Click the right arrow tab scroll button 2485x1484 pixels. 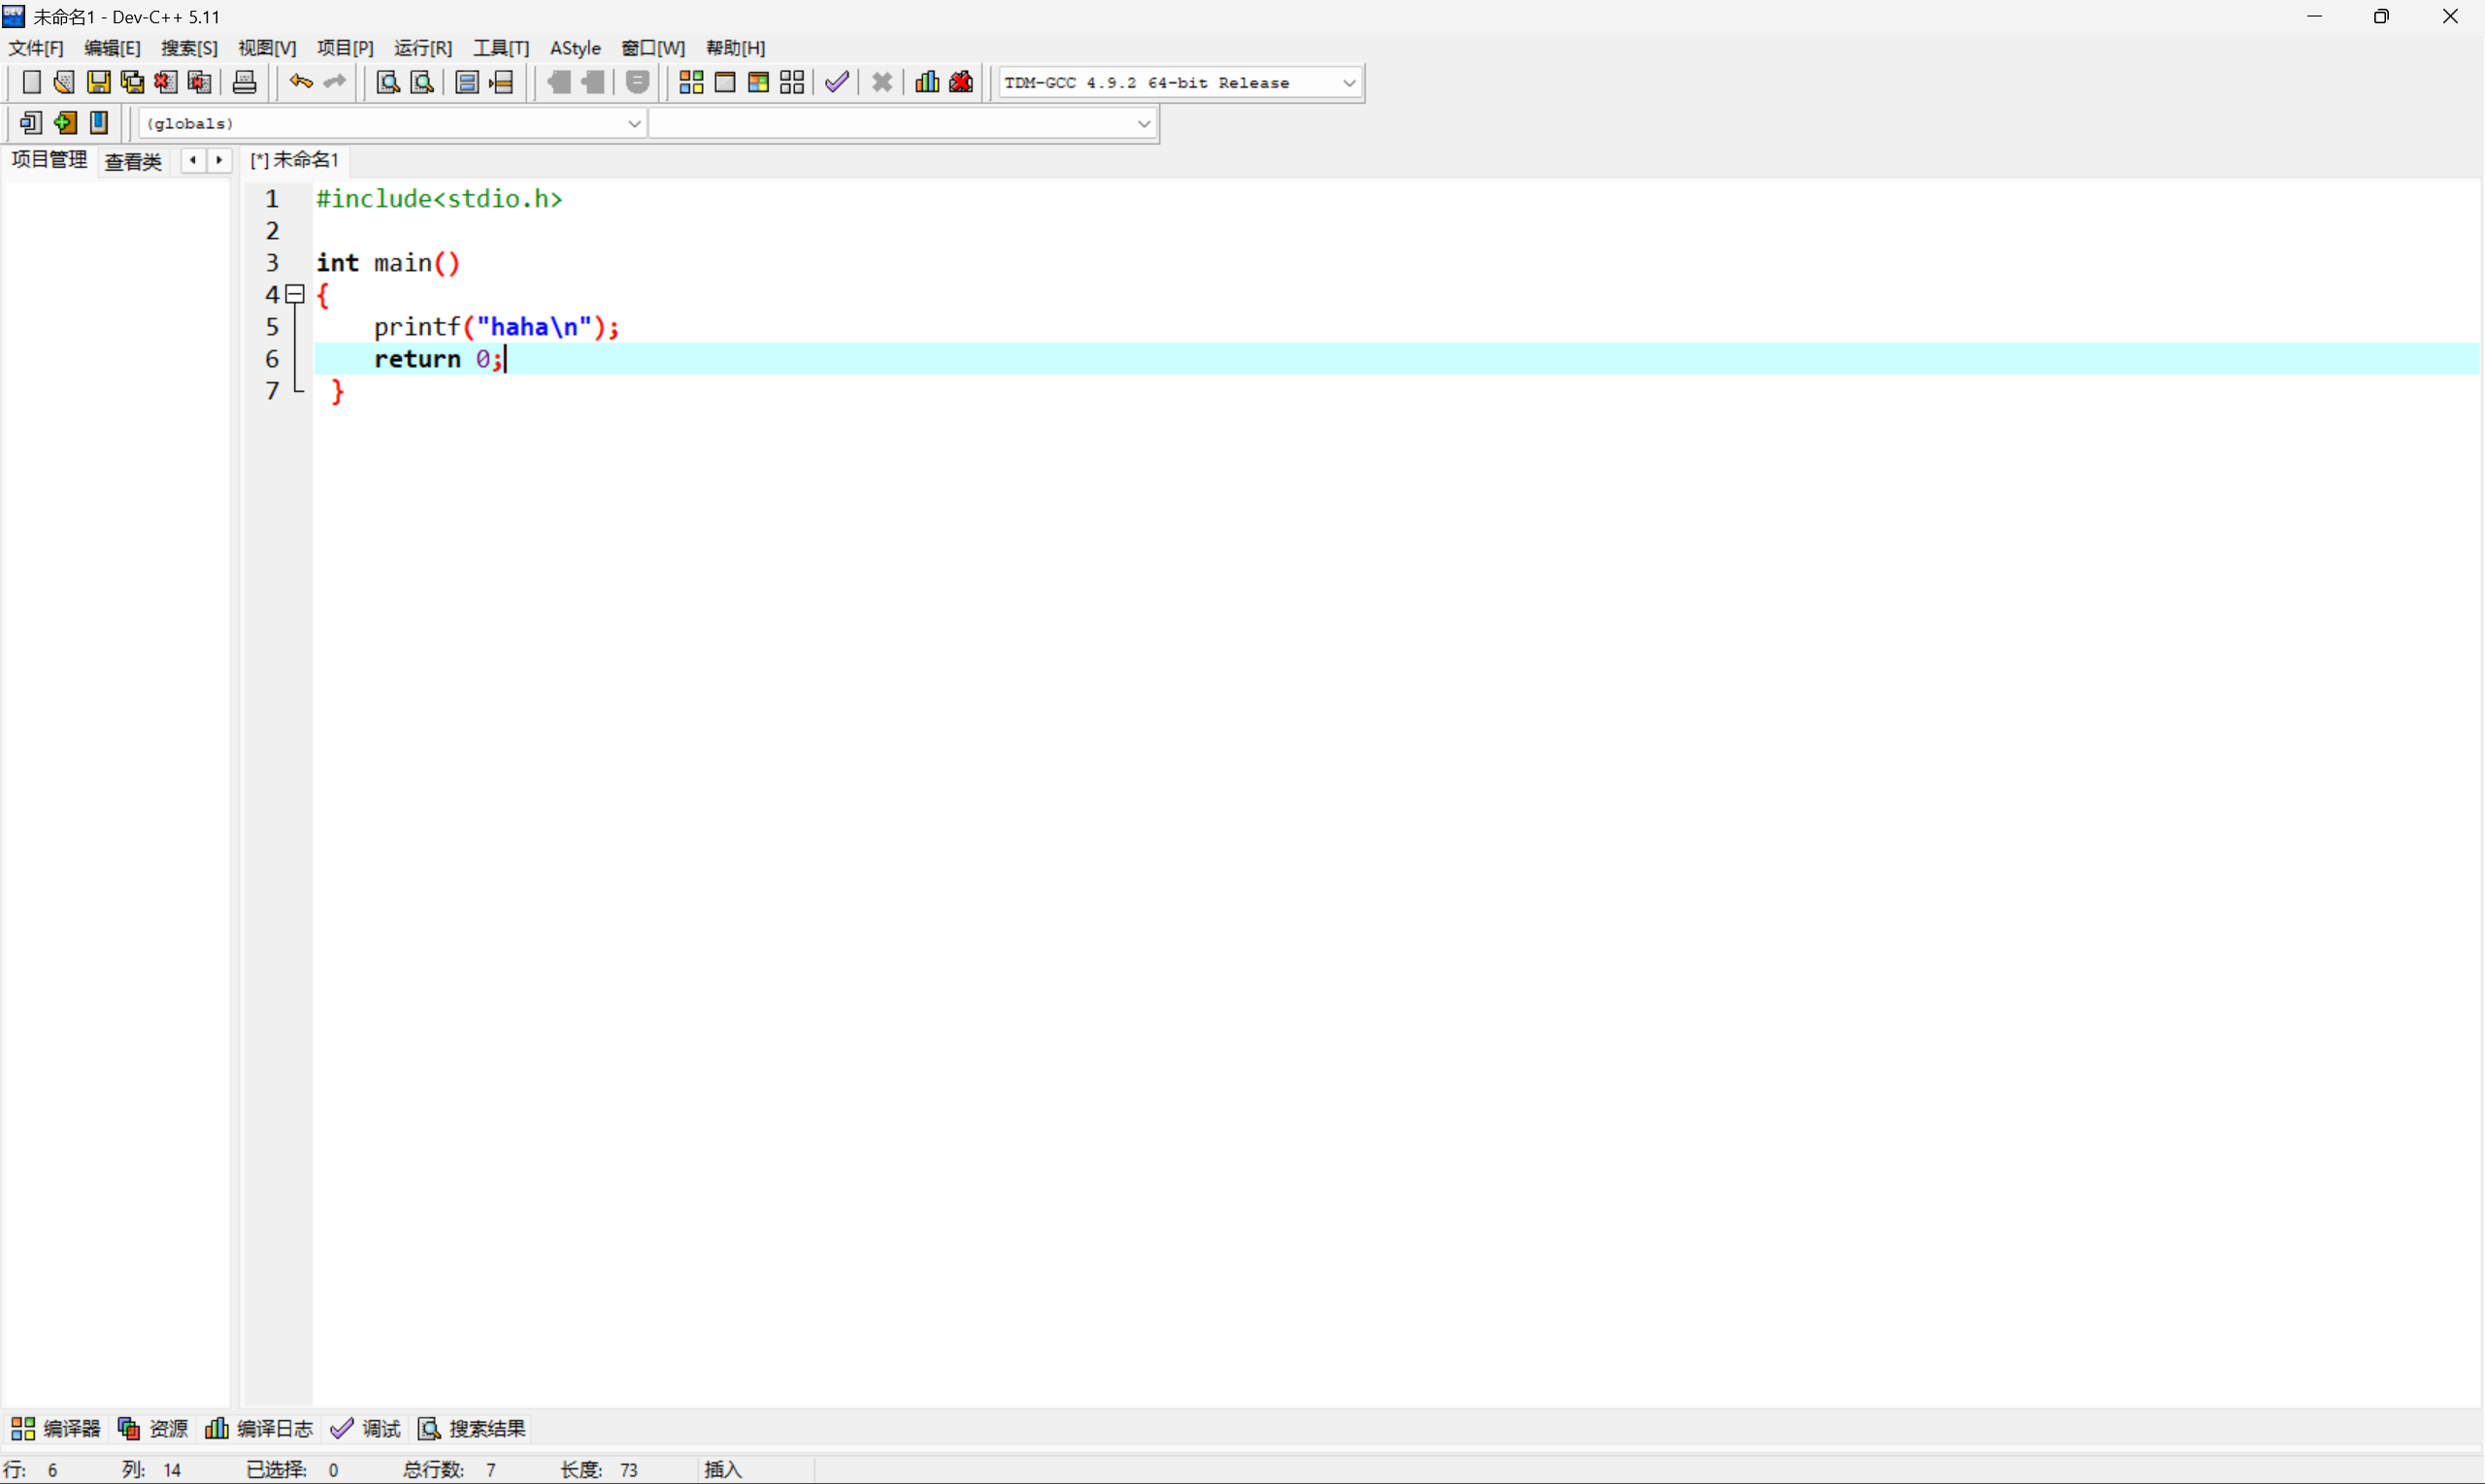tap(219, 160)
